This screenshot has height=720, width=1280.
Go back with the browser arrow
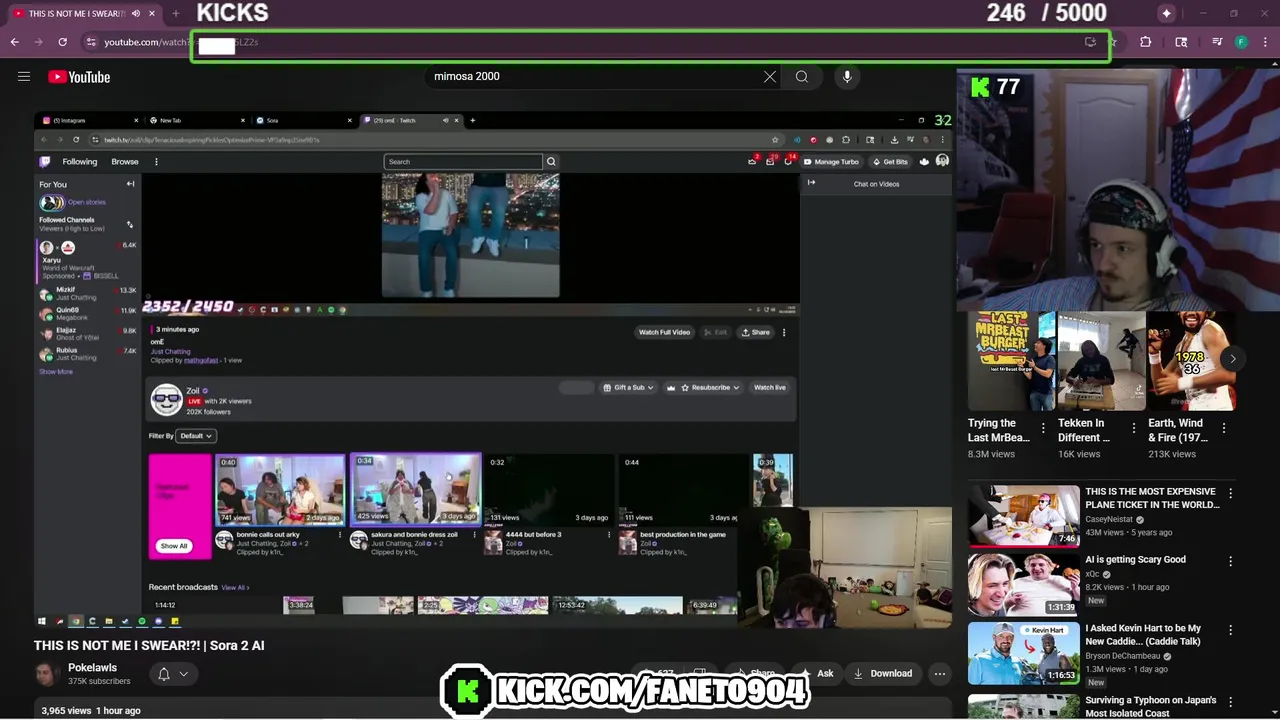(x=14, y=42)
